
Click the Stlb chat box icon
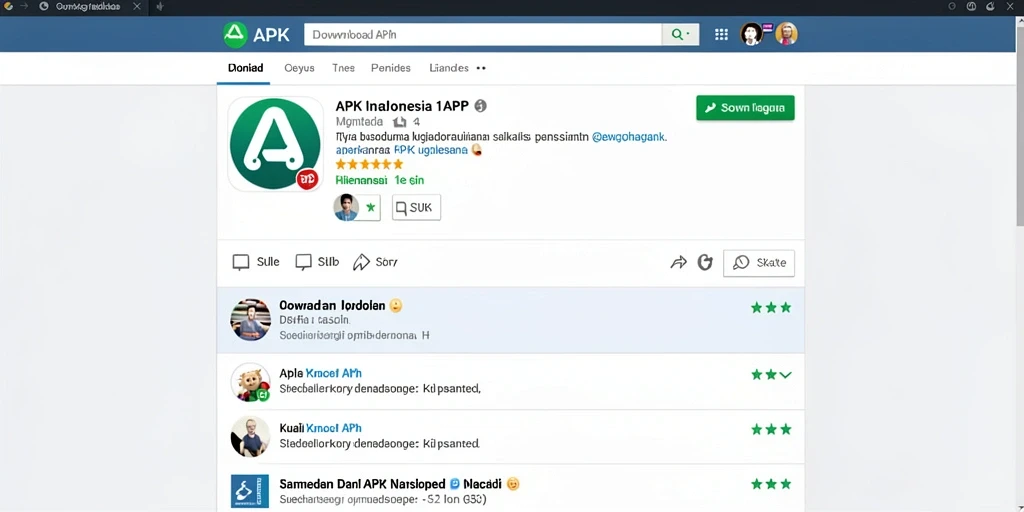[303, 263]
